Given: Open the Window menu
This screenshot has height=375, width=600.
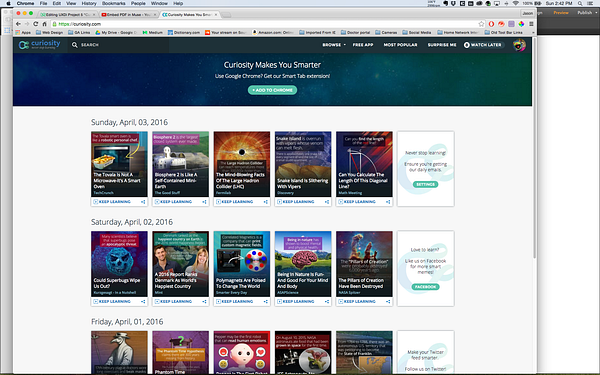Looking at the screenshot, I should pyautogui.click(x=159, y=3).
